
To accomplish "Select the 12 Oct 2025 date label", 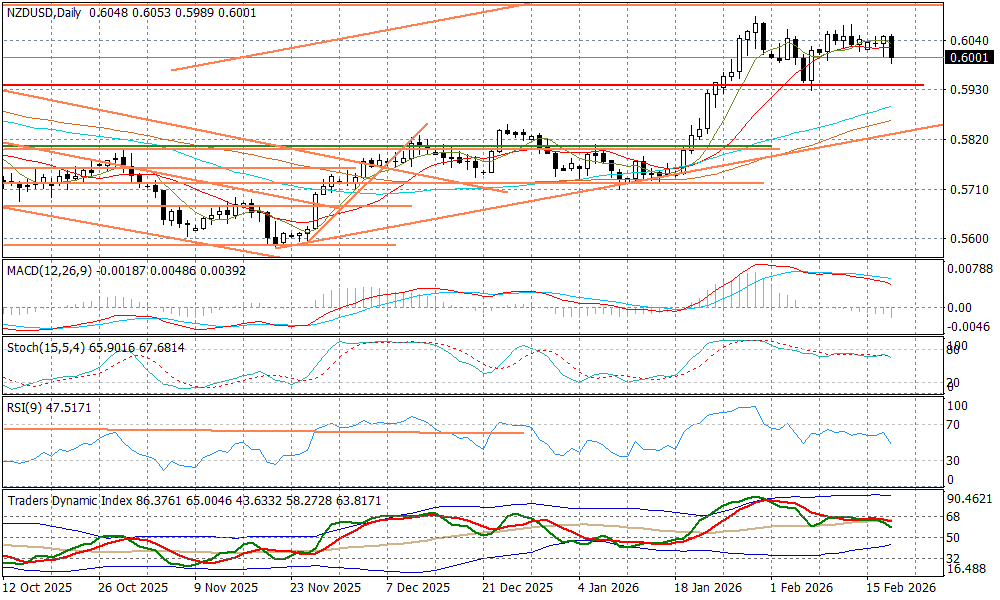I will [38, 589].
